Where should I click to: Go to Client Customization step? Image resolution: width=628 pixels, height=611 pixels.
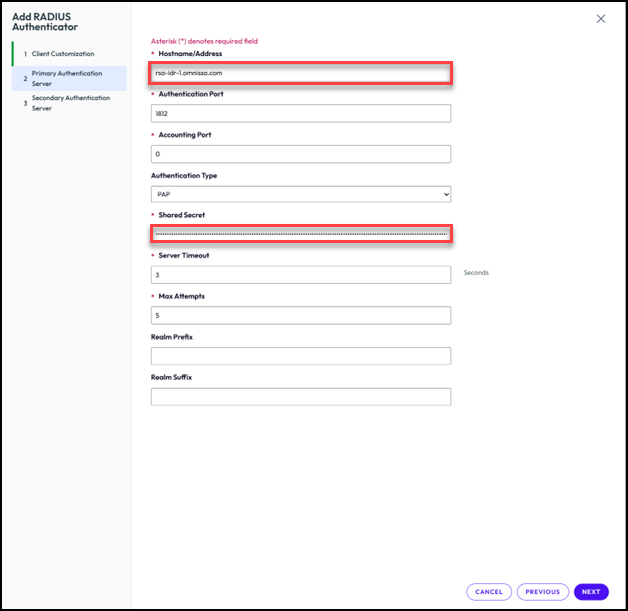[x=63, y=54]
